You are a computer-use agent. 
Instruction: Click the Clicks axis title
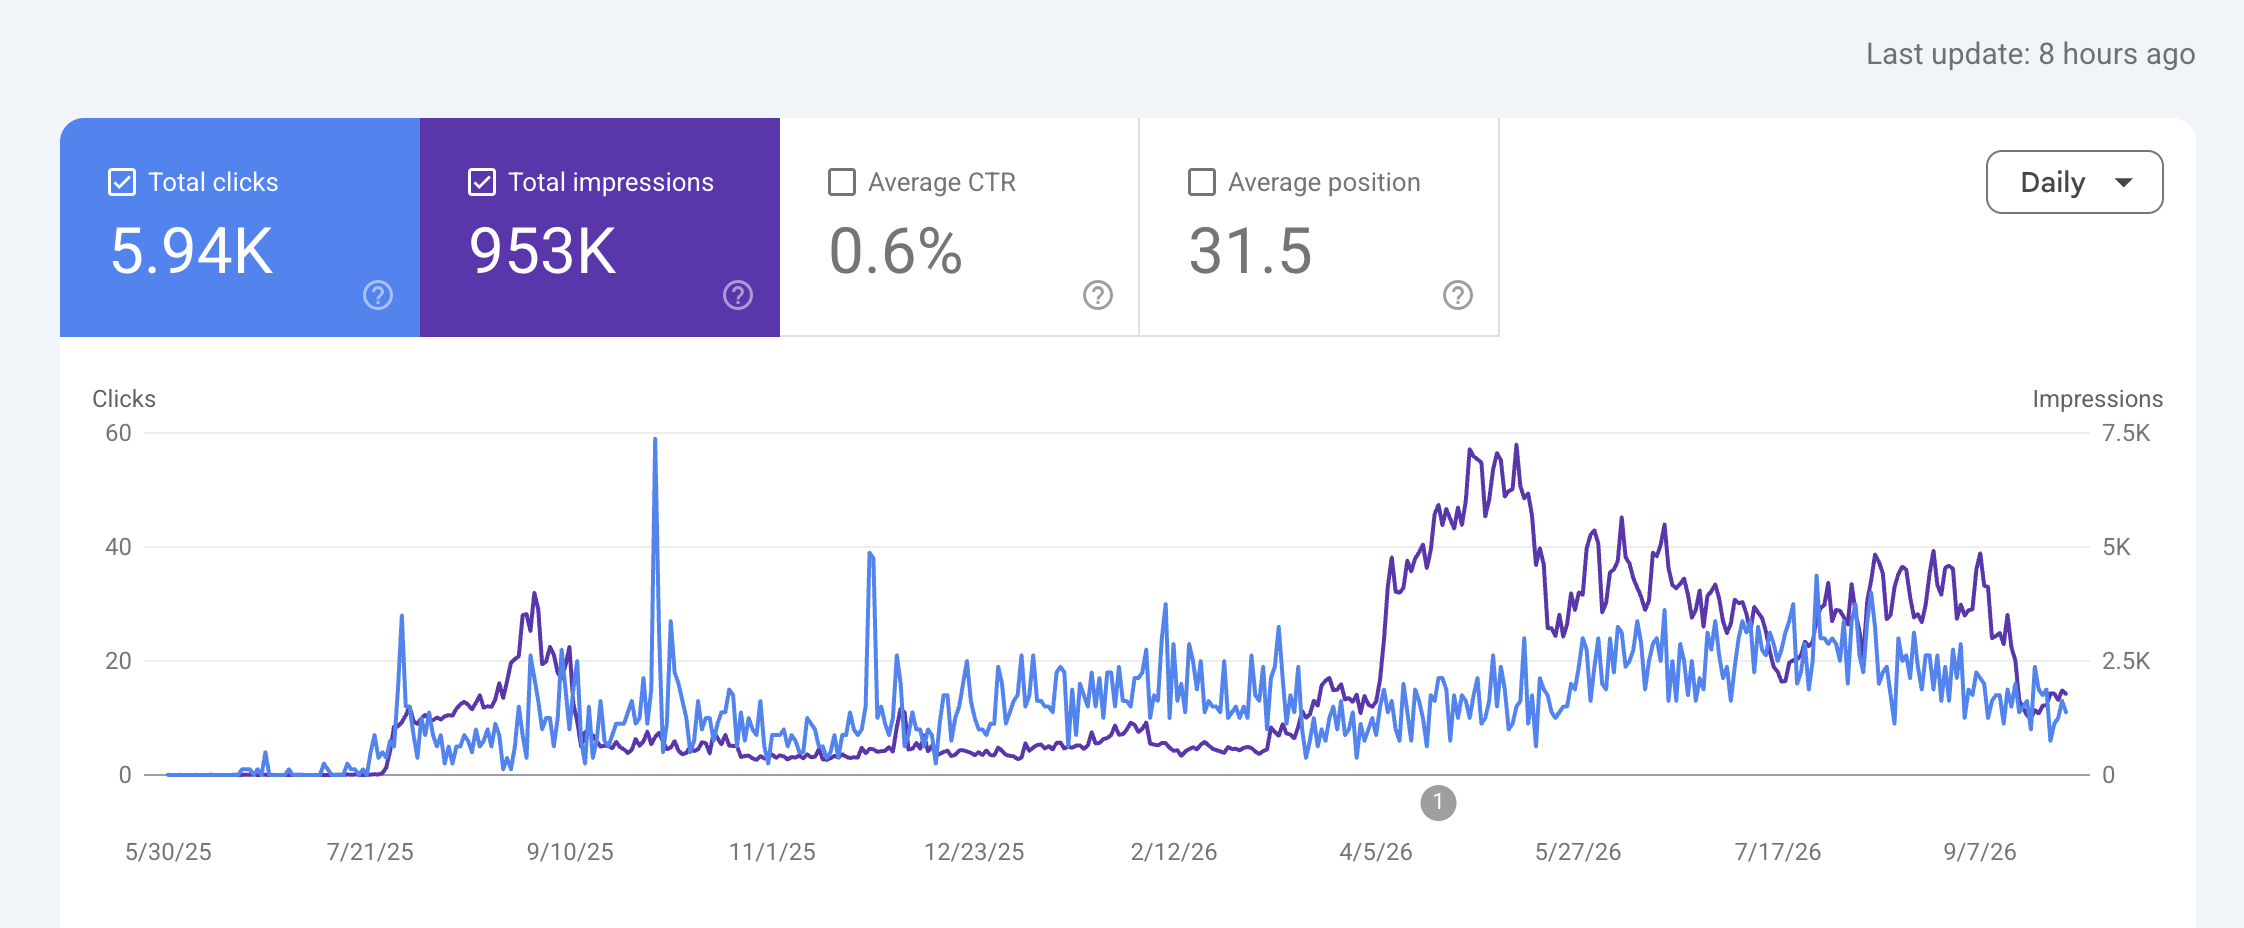[124, 399]
